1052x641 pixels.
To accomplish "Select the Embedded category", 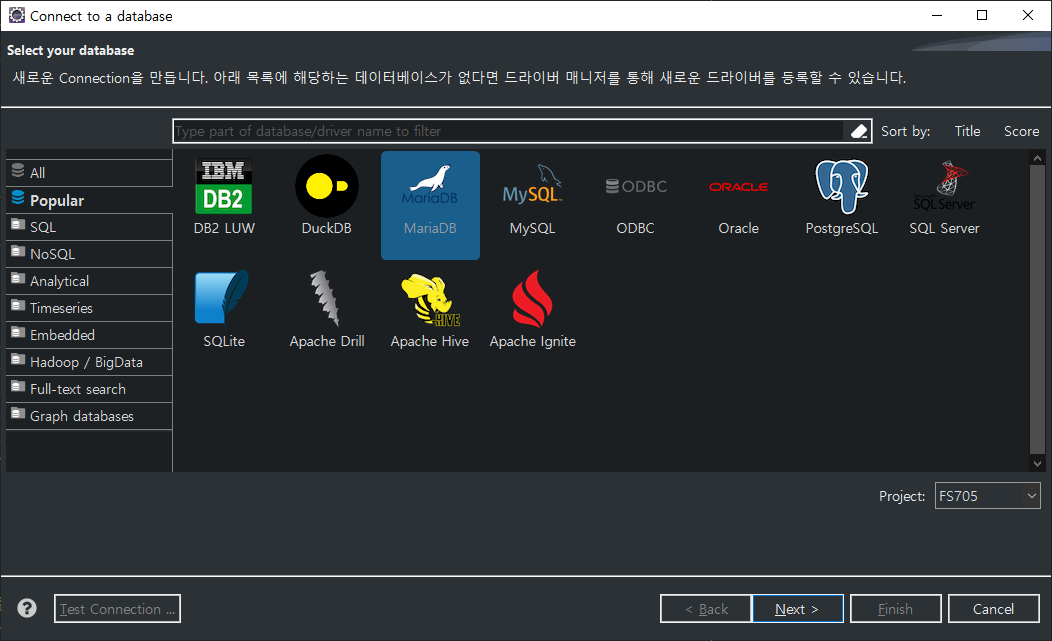I will (89, 334).
